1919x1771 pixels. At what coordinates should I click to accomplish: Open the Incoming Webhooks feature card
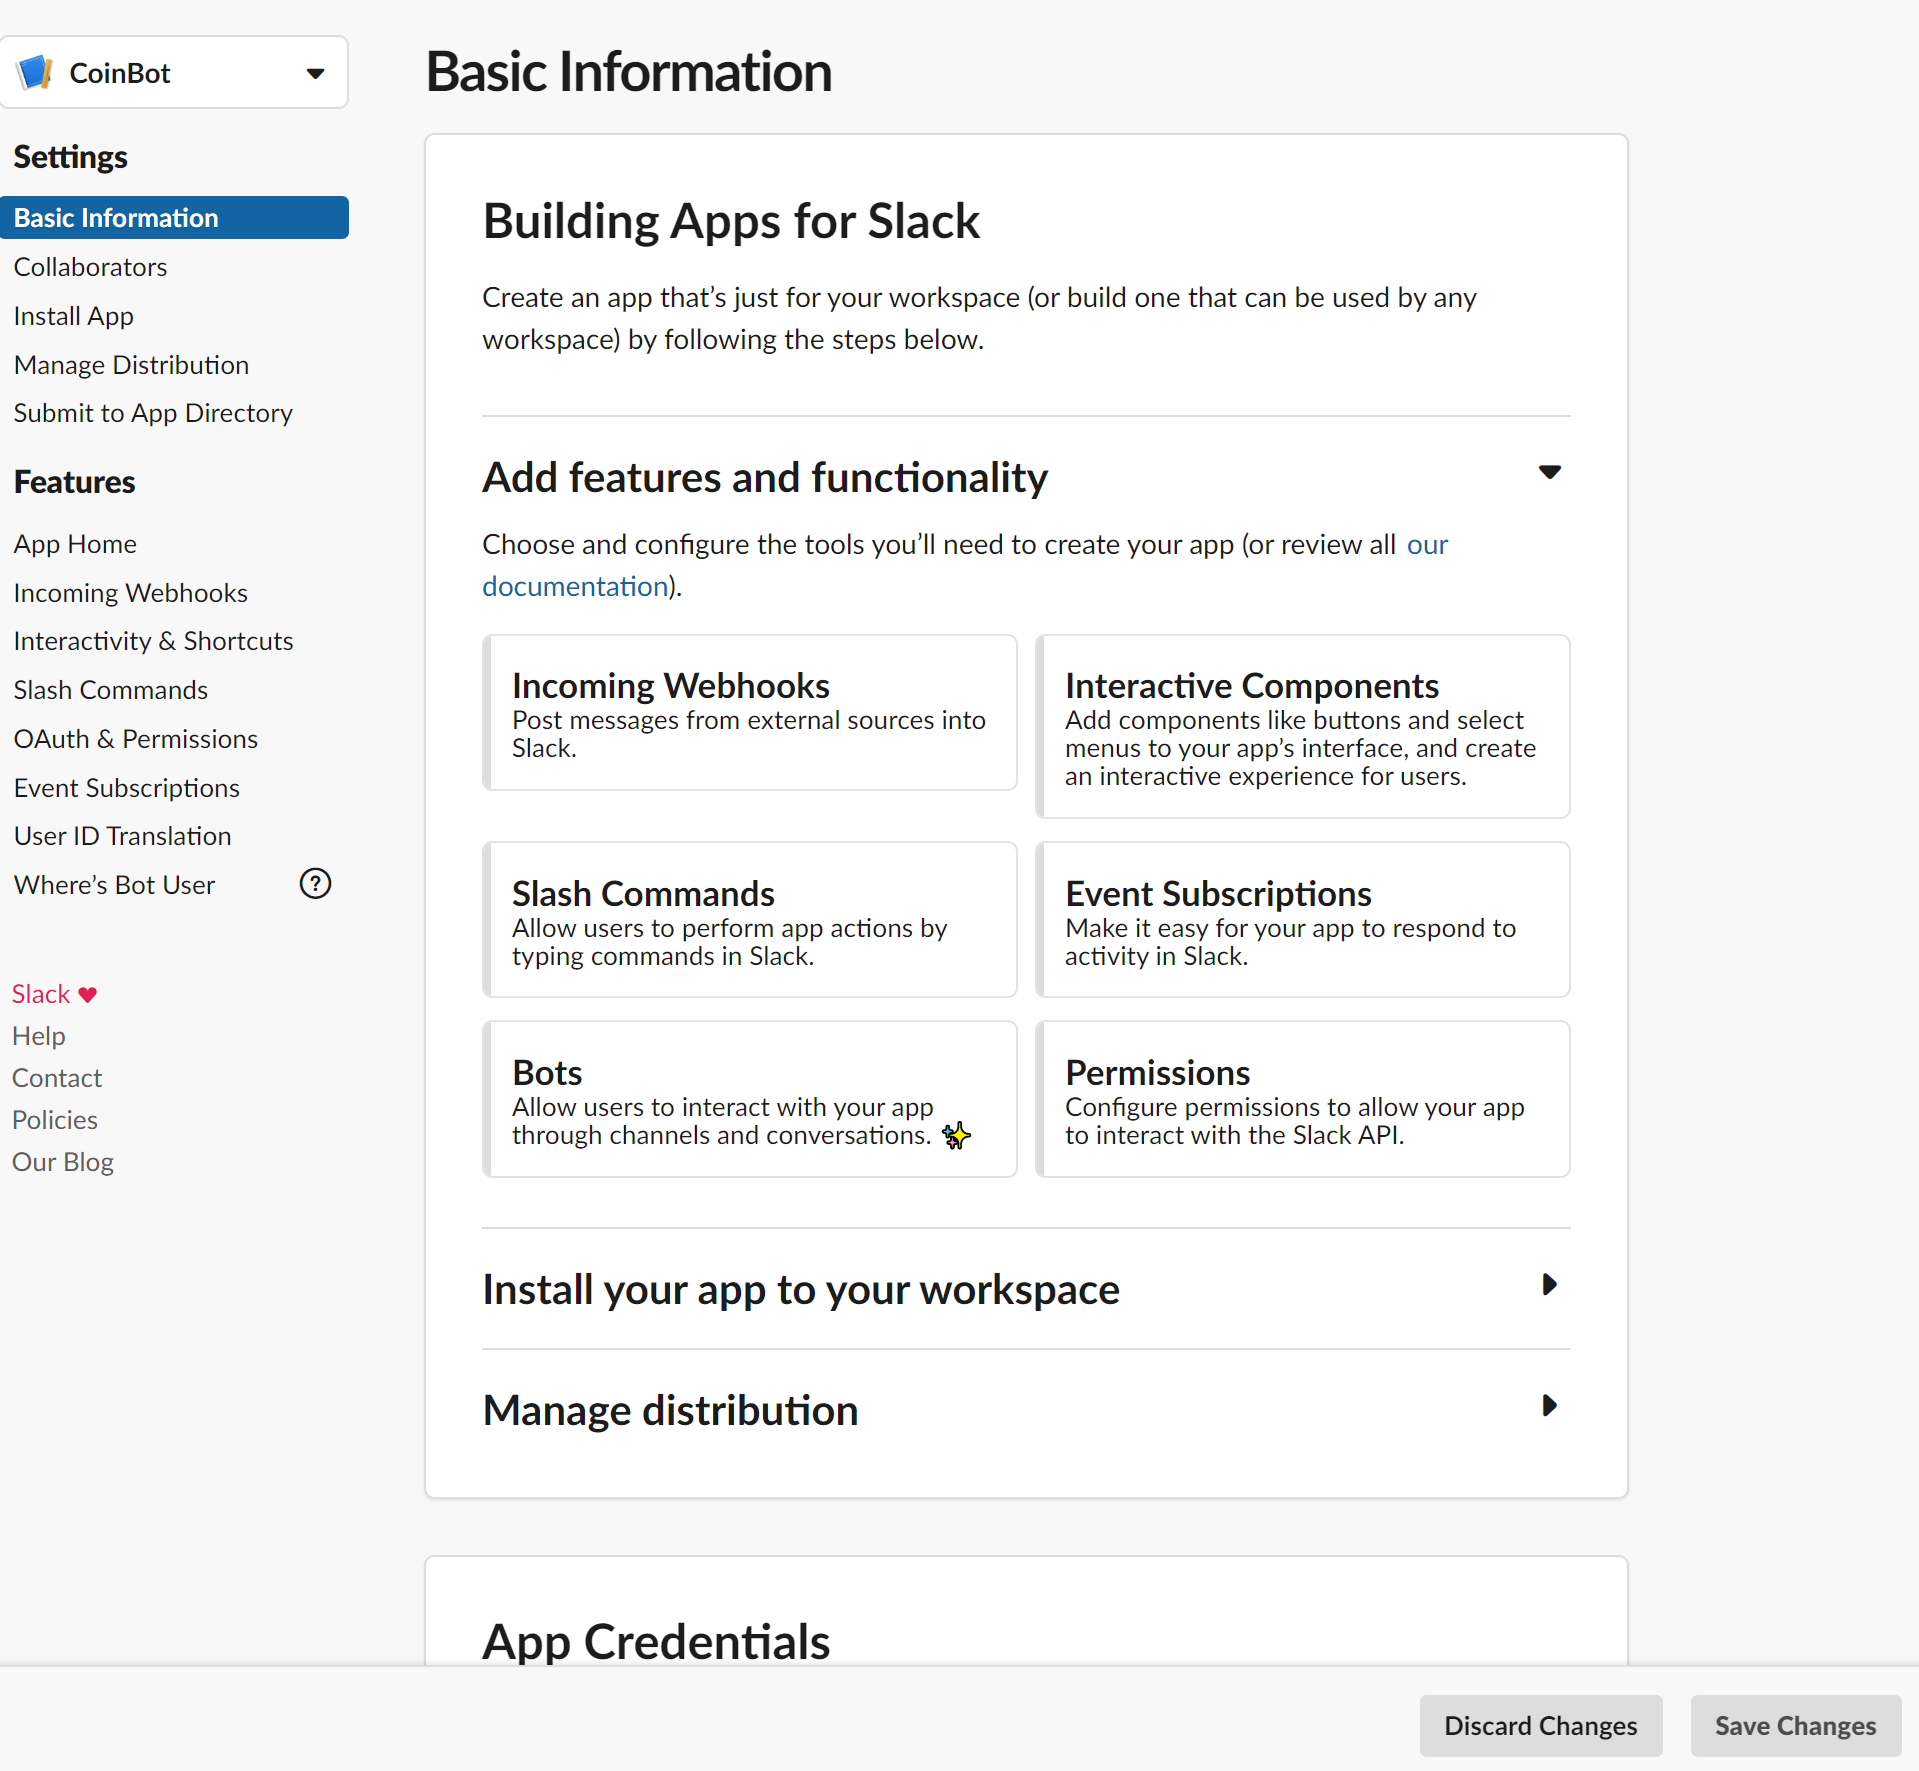[750, 713]
